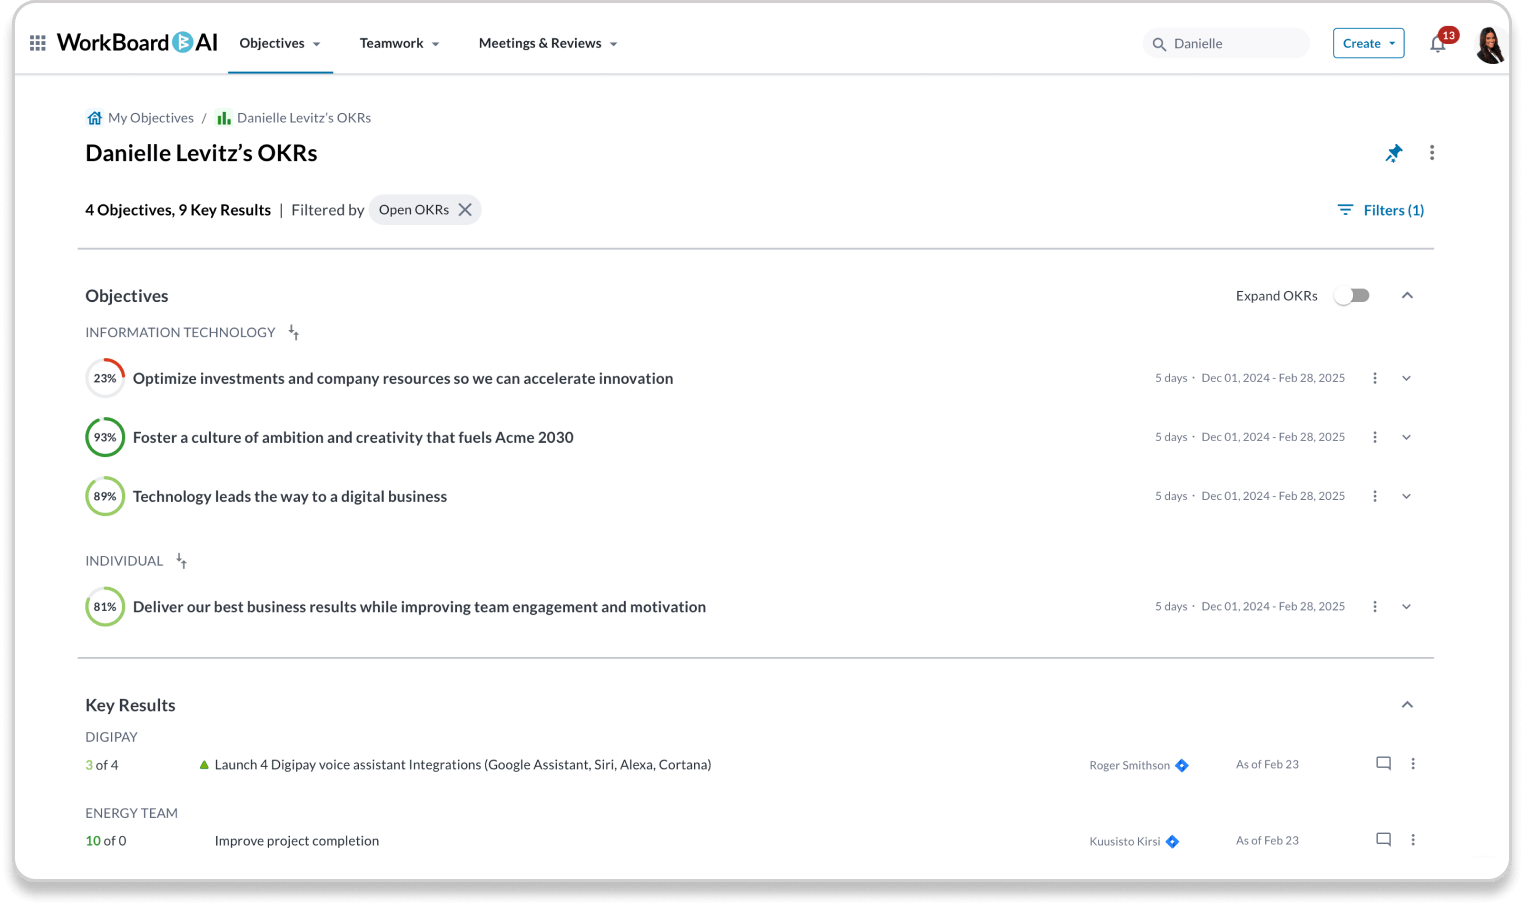The width and height of the screenshot is (1524, 906).
Task: Open Technology leads the way objective
Action: tap(290, 496)
